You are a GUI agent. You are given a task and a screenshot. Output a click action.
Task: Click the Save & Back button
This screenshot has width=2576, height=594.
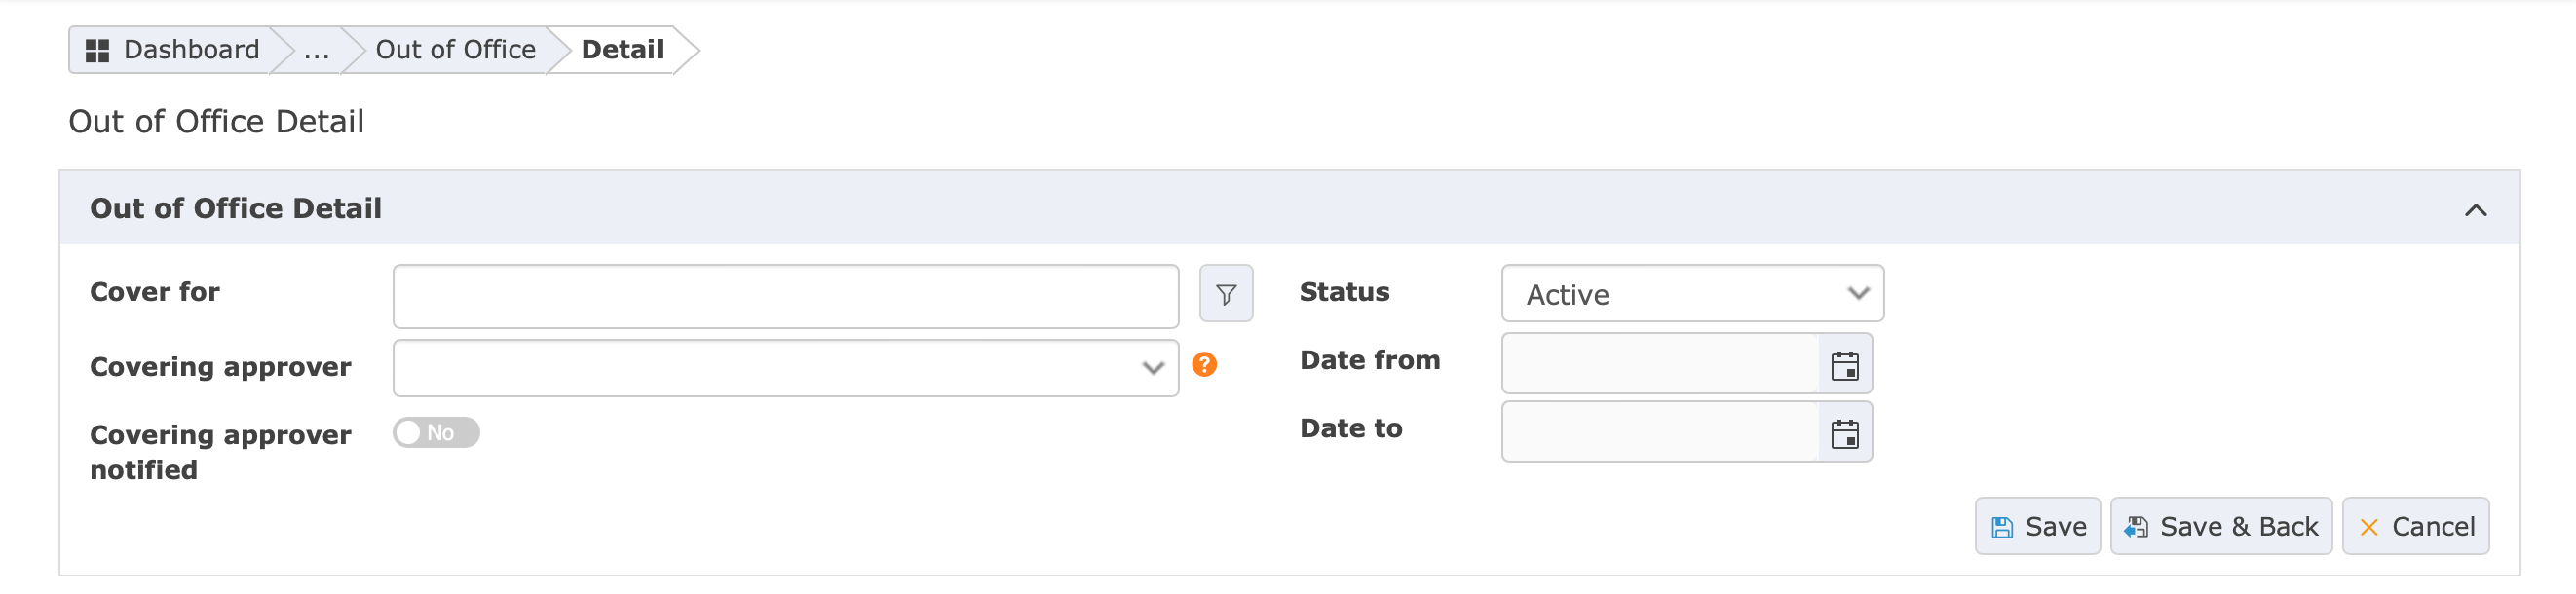point(2221,527)
